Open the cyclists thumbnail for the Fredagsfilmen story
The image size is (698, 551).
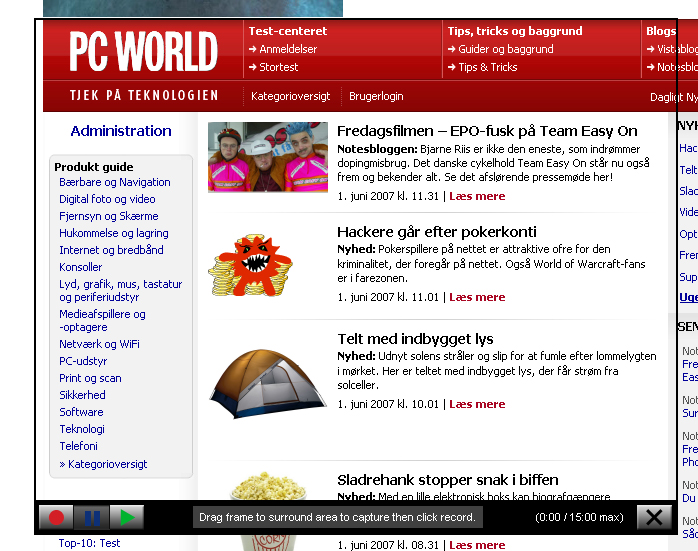268,157
